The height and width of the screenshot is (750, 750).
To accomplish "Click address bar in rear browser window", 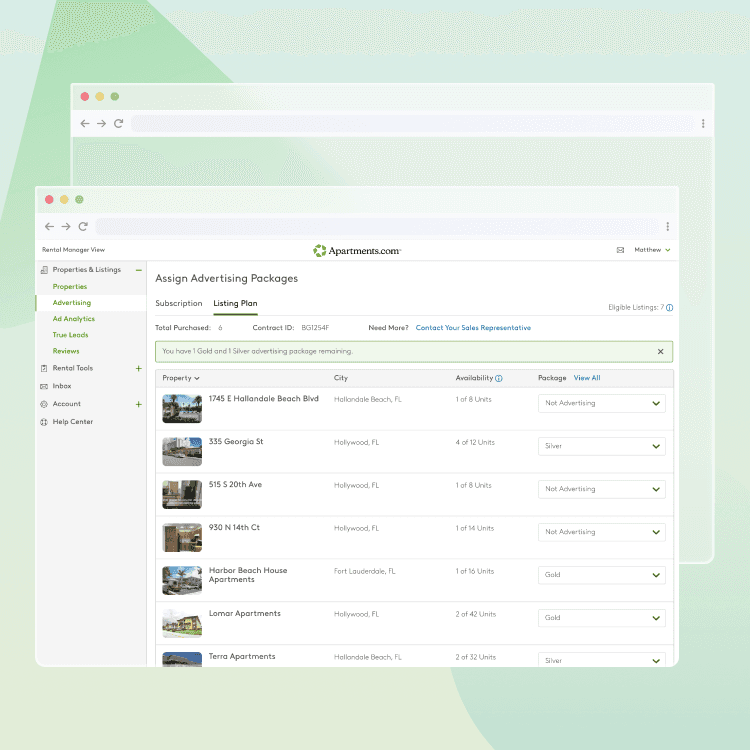I will (412, 123).
